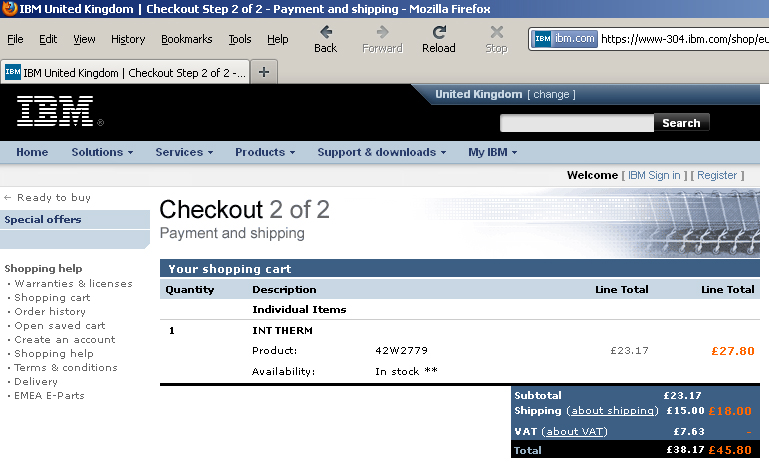Click the Stop loading icon

click(x=496, y=32)
